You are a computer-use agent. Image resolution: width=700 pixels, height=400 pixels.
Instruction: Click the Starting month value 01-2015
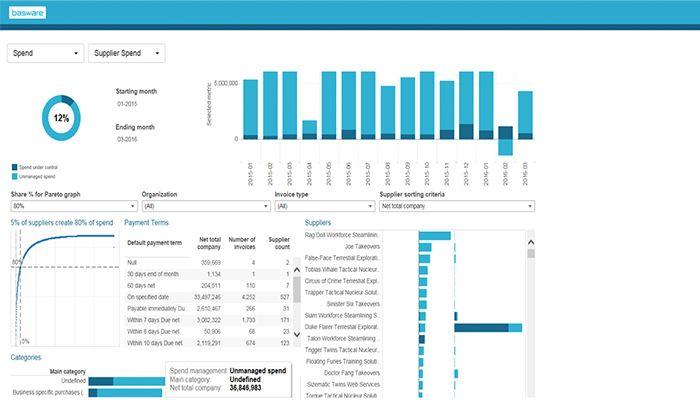click(x=127, y=104)
